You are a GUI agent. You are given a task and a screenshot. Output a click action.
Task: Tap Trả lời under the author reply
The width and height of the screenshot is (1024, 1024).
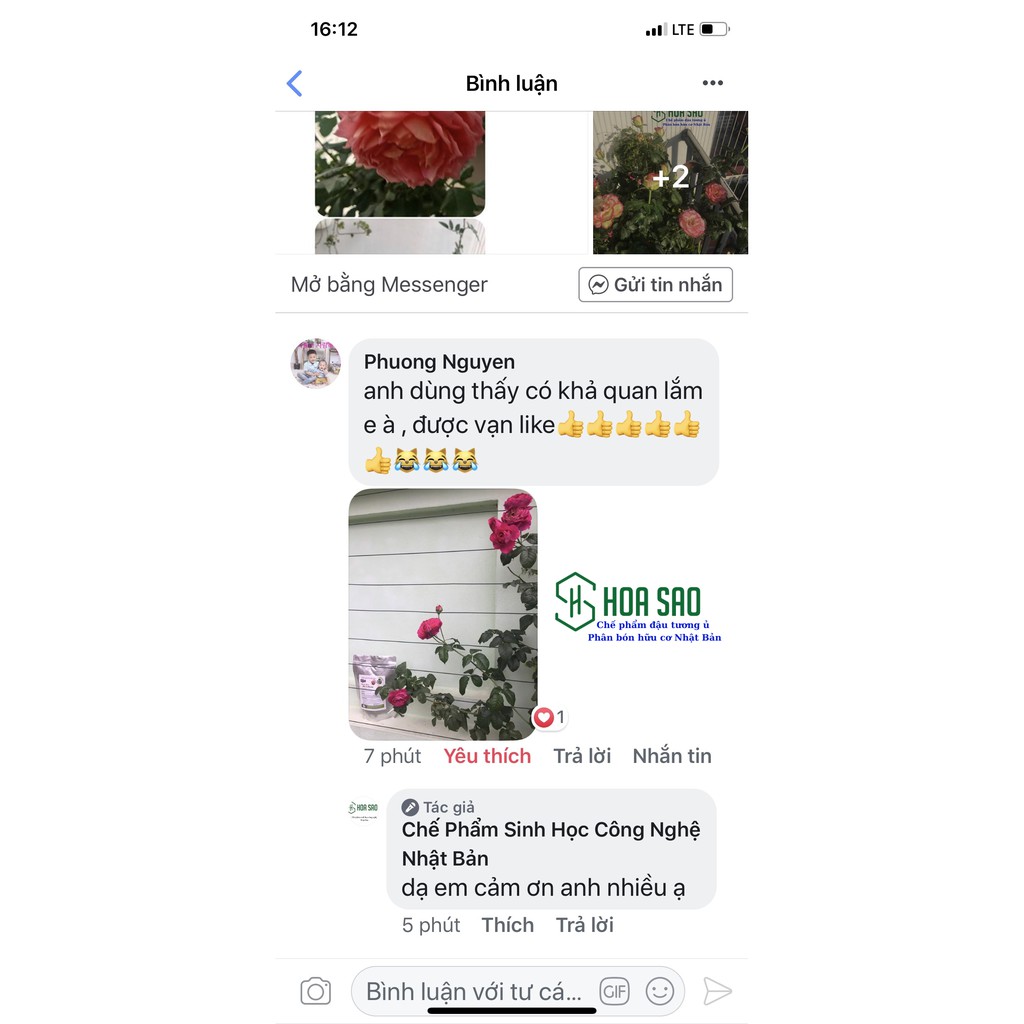click(x=584, y=925)
